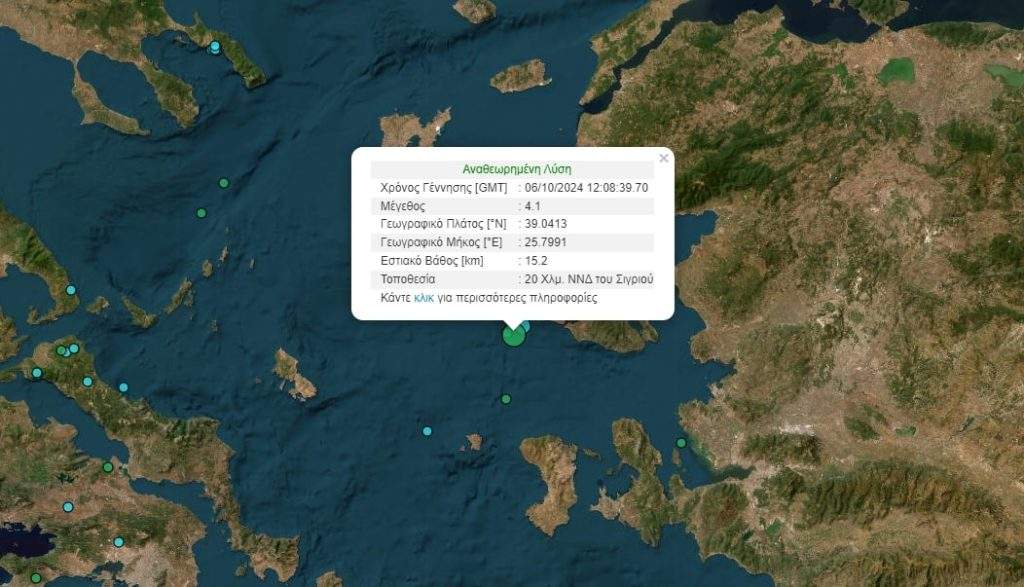The width and height of the screenshot is (1024, 587).
Task: Close the earthquake info popup
Action: coord(664,158)
